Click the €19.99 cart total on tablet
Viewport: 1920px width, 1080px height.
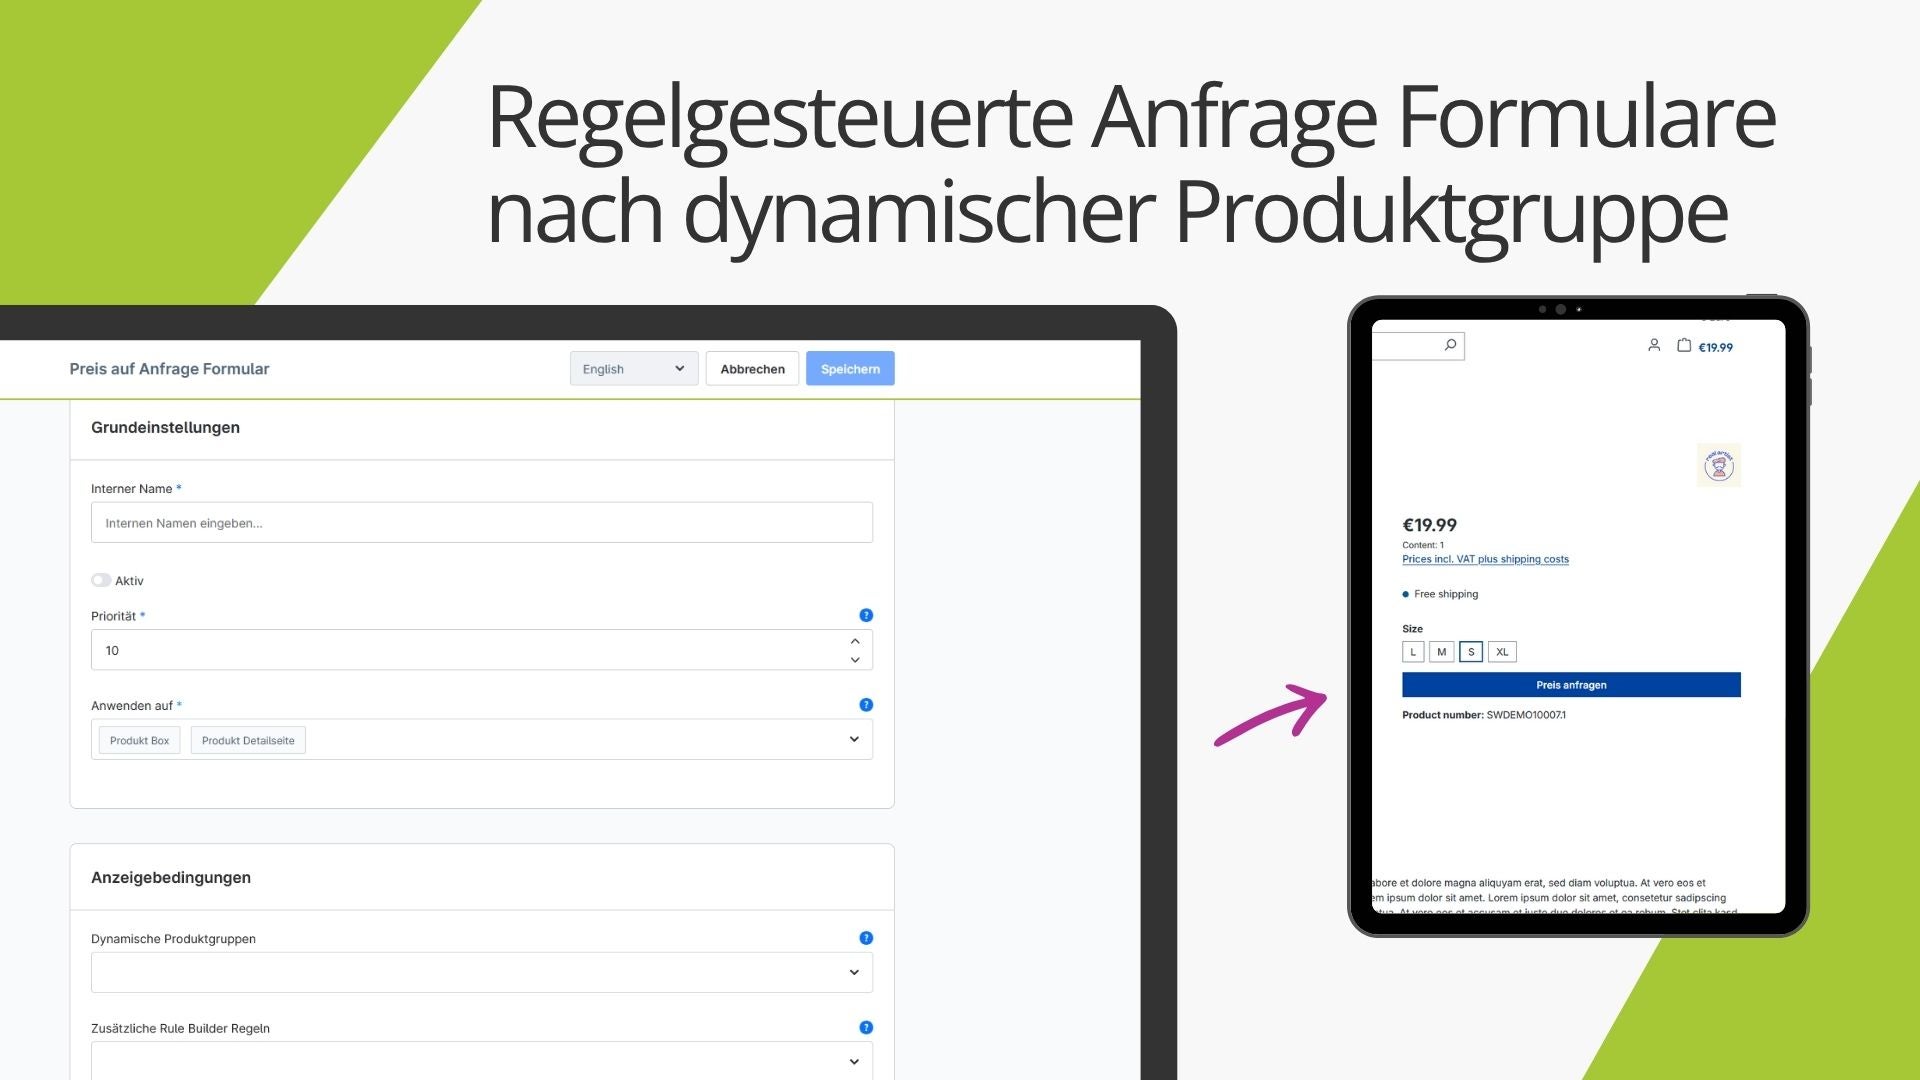click(x=1716, y=348)
